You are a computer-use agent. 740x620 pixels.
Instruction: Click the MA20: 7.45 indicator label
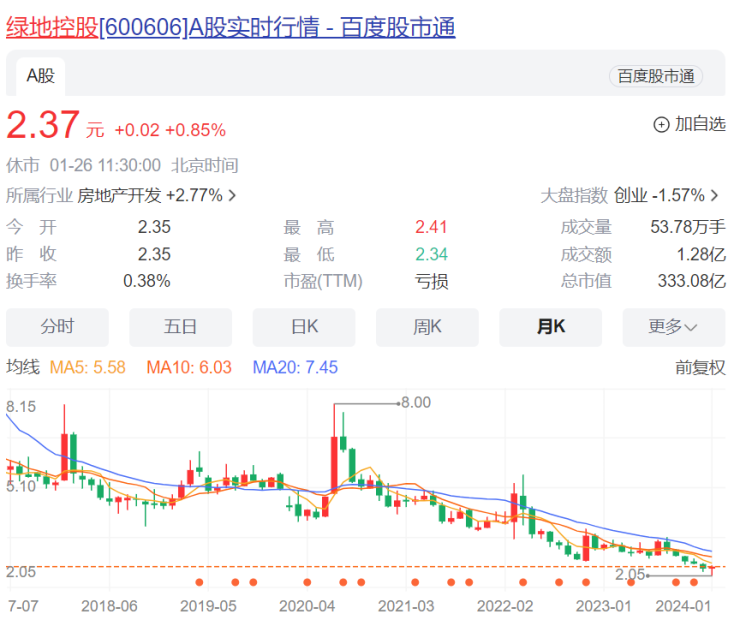coord(295,368)
